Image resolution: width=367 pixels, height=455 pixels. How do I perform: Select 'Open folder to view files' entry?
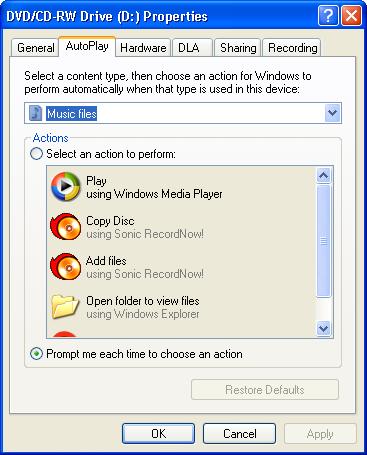point(181,307)
